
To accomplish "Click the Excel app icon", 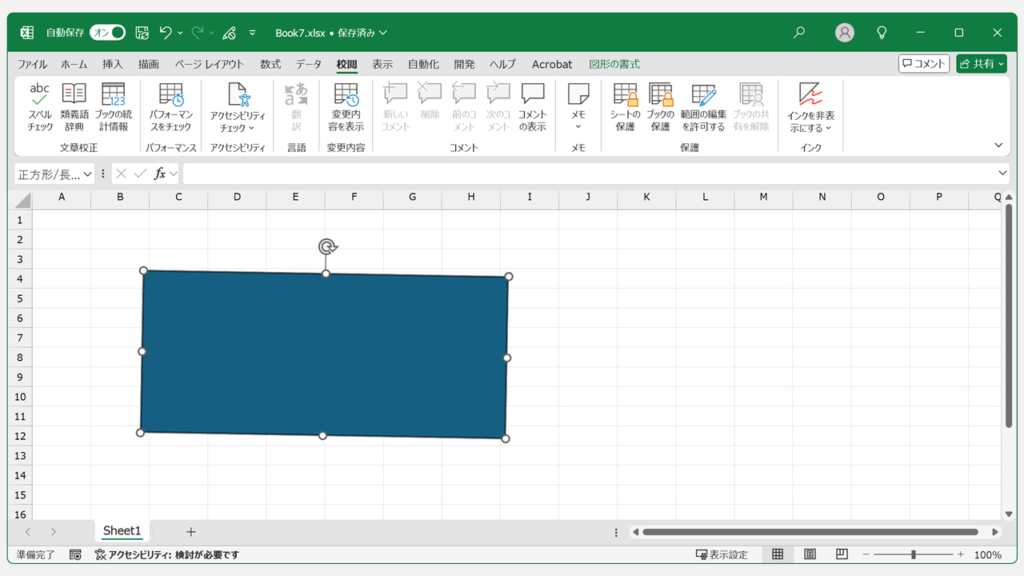I will 27,33.
